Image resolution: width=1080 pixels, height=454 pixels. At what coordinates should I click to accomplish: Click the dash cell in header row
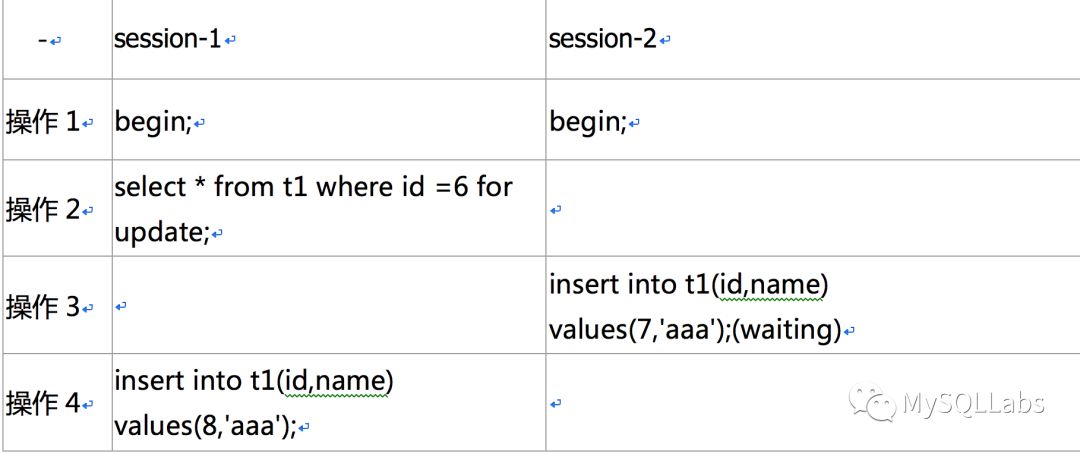pos(43,40)
